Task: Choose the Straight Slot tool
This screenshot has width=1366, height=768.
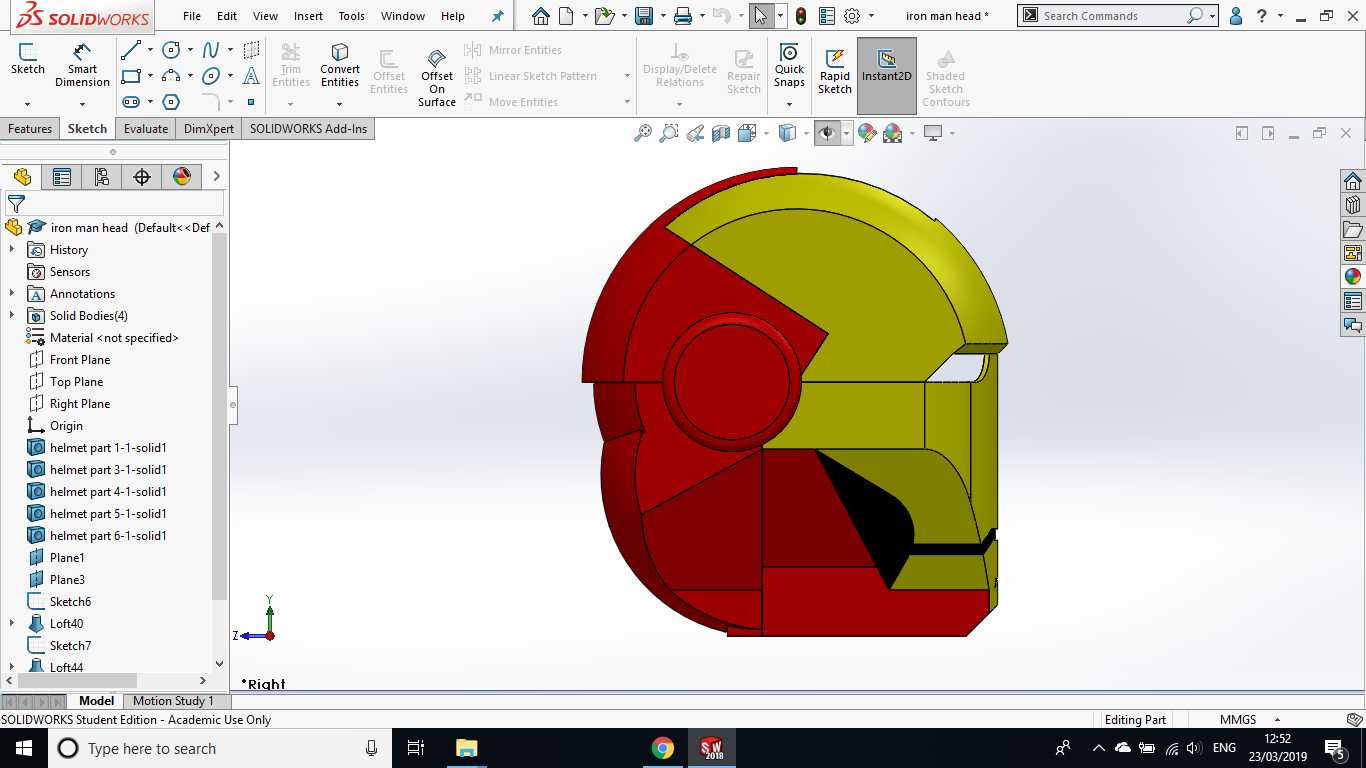Action: 130,102
